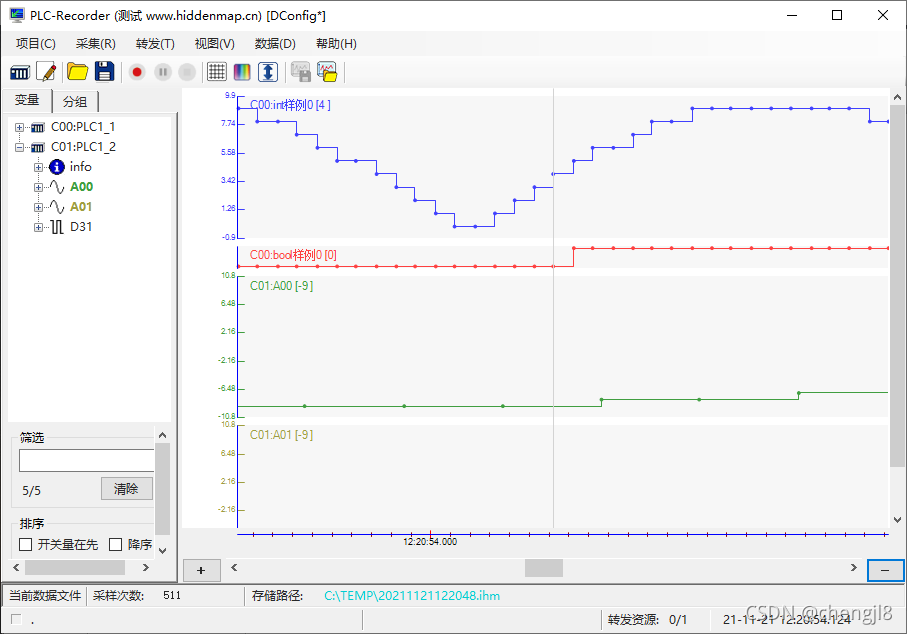Click the chart vertical scrollbar up arrow

point(897,97)
